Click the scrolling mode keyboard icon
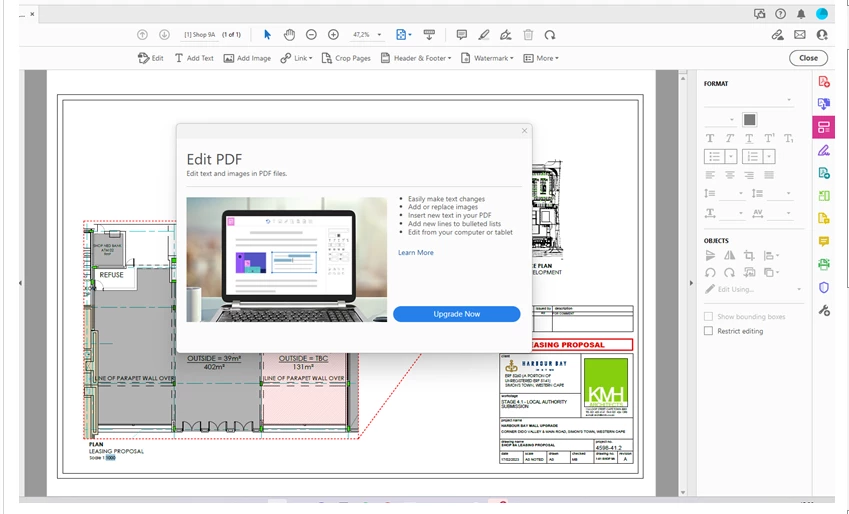The image size is (849, 514). pyautogui.click(x=429, y=35)
